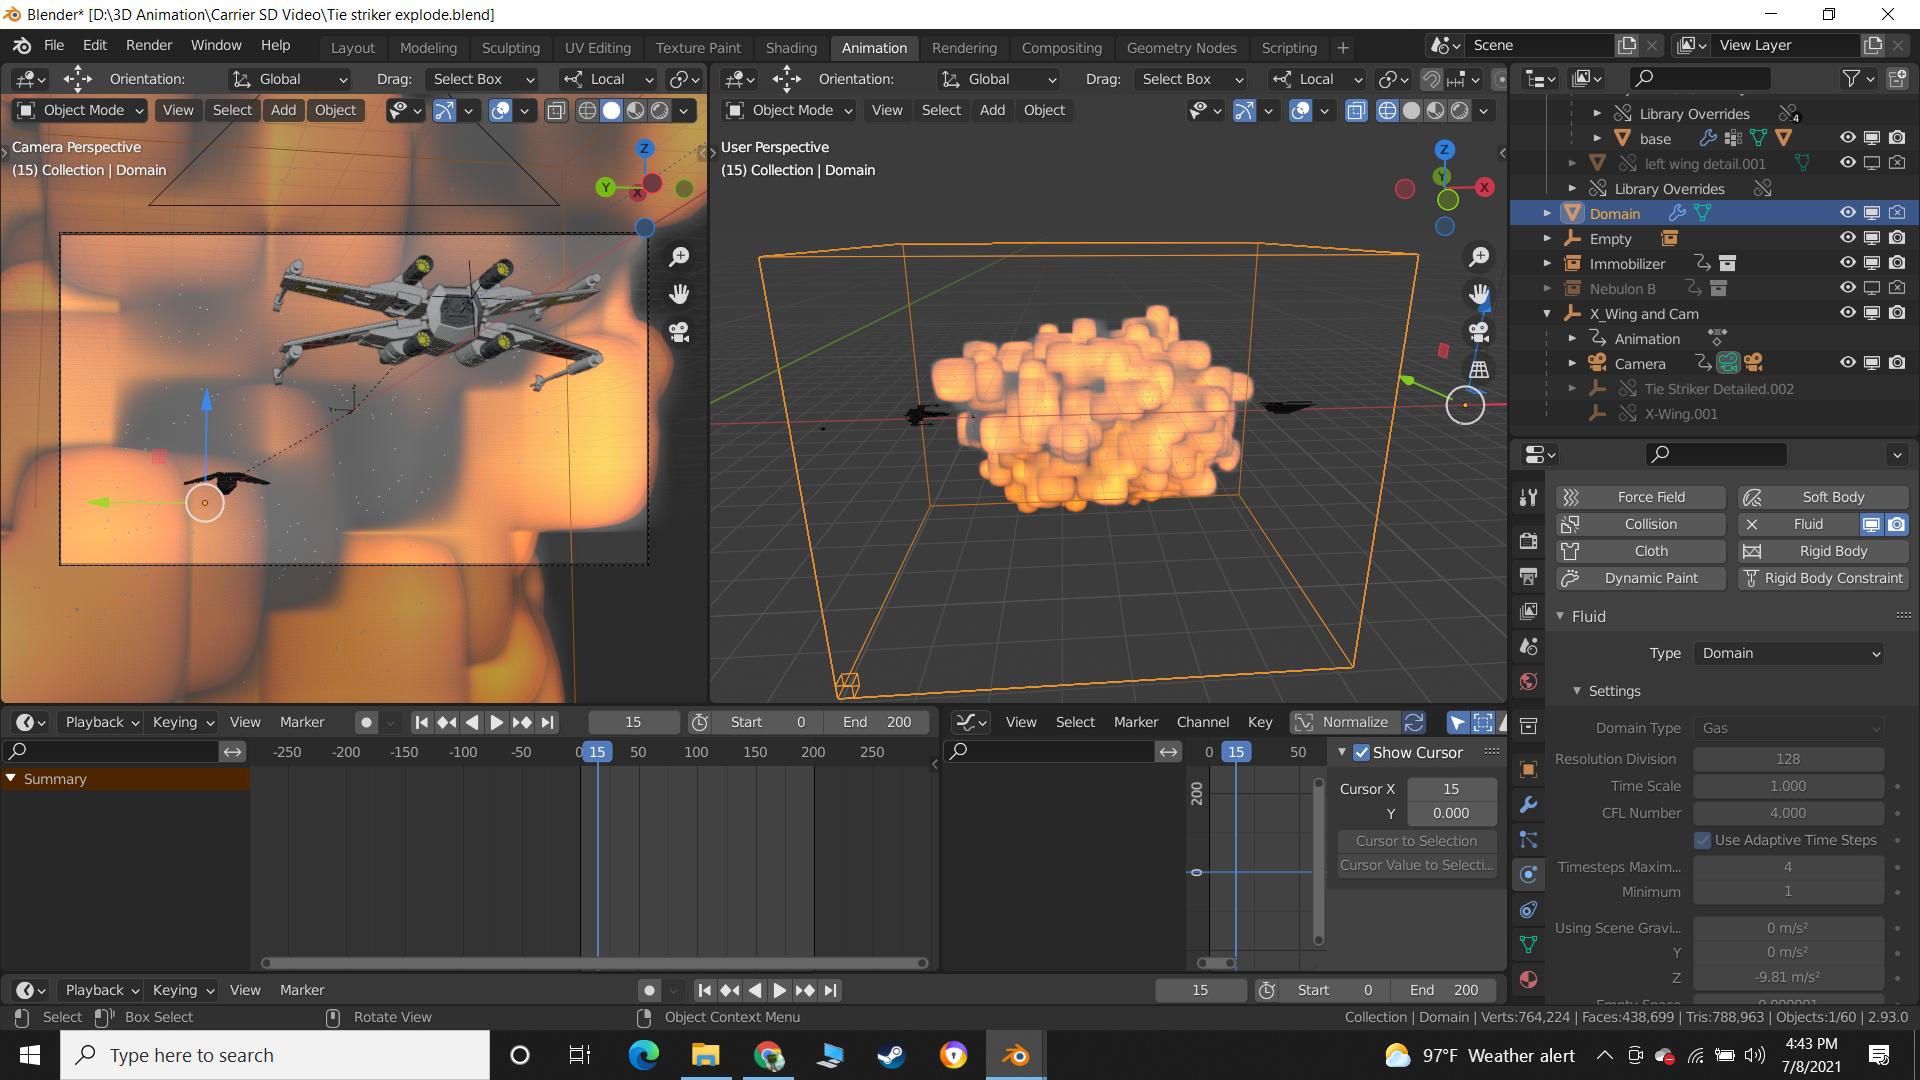Open Scene properties tab icon

1528,646
